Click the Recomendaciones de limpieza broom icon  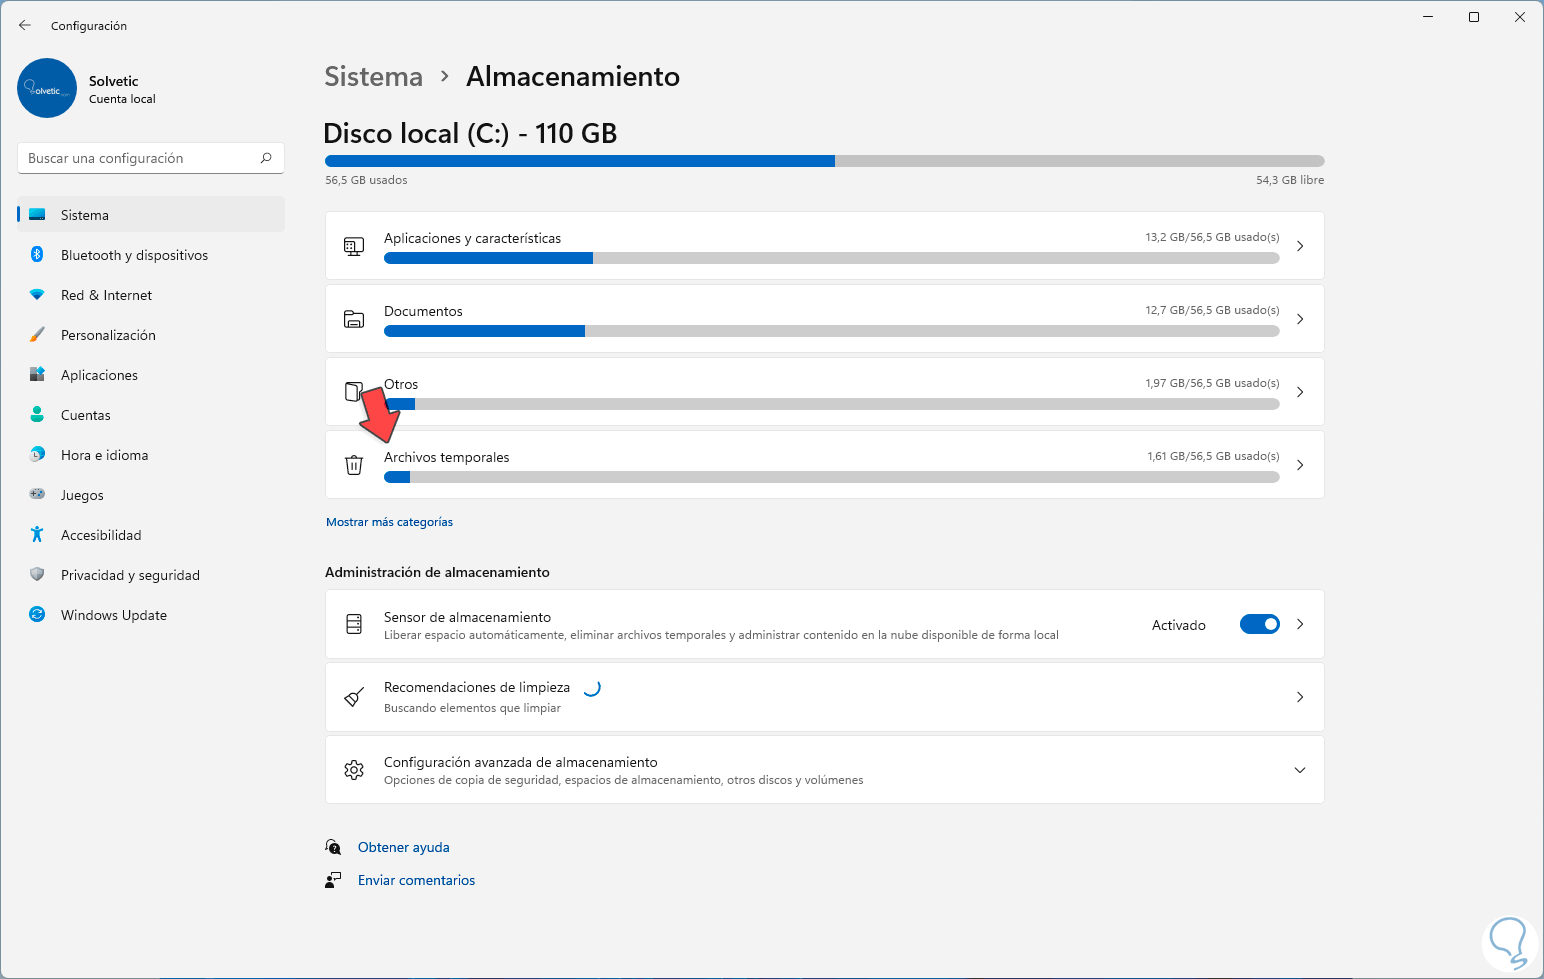click(x=354, y=697)
